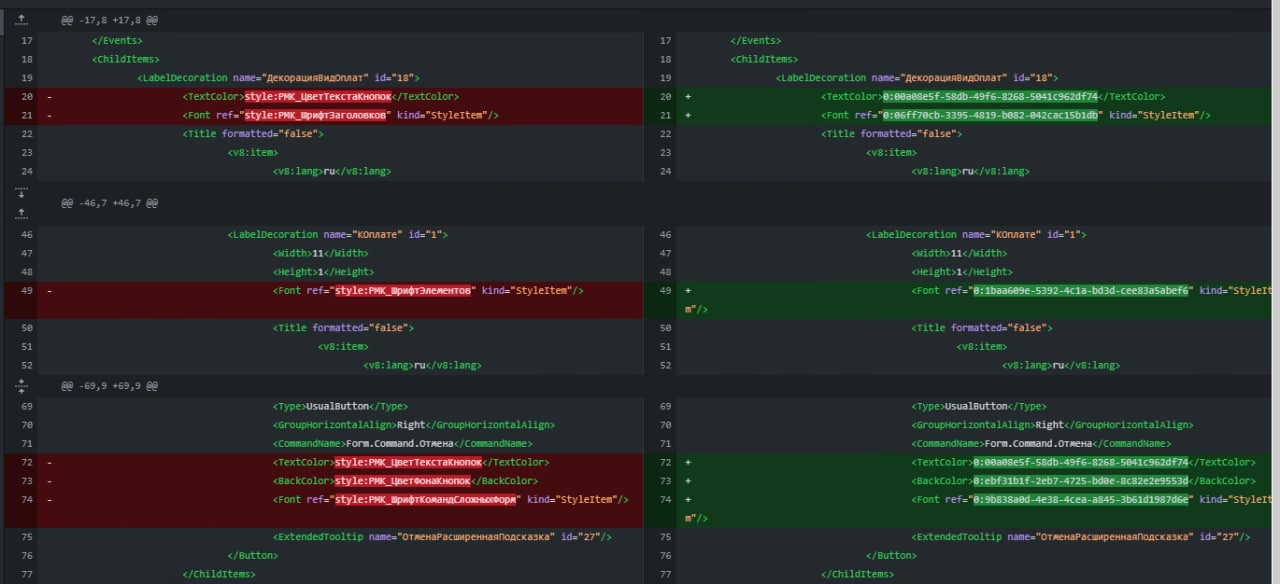Viewport: 1280px width, 584px height.
Task: Click highlighted style:РМК_ШрифтЭлементов text
Action: click(403, 291)
